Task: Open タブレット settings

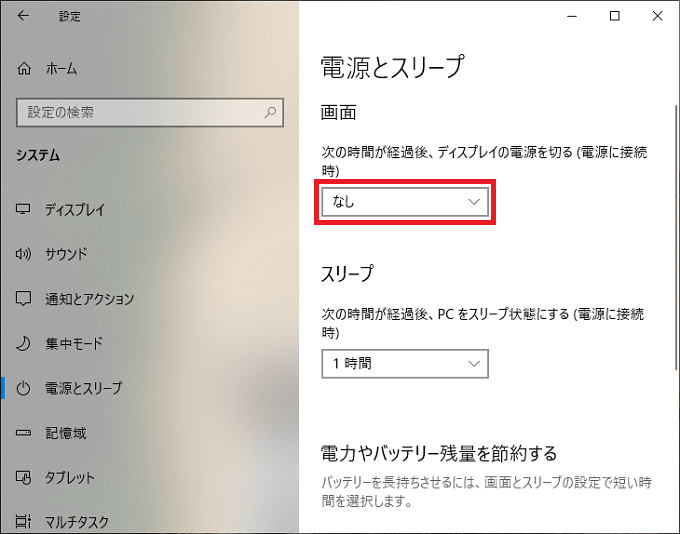Action: [x=70, y=478]
